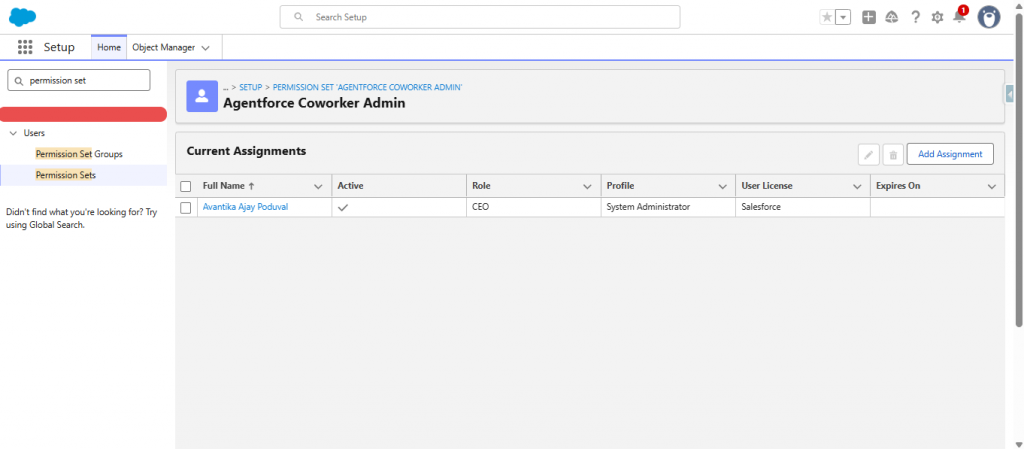Switch to the Object Manager tab
This screenshot has height=449, width=1024.
pyautogui.click(x=163, y=48)
